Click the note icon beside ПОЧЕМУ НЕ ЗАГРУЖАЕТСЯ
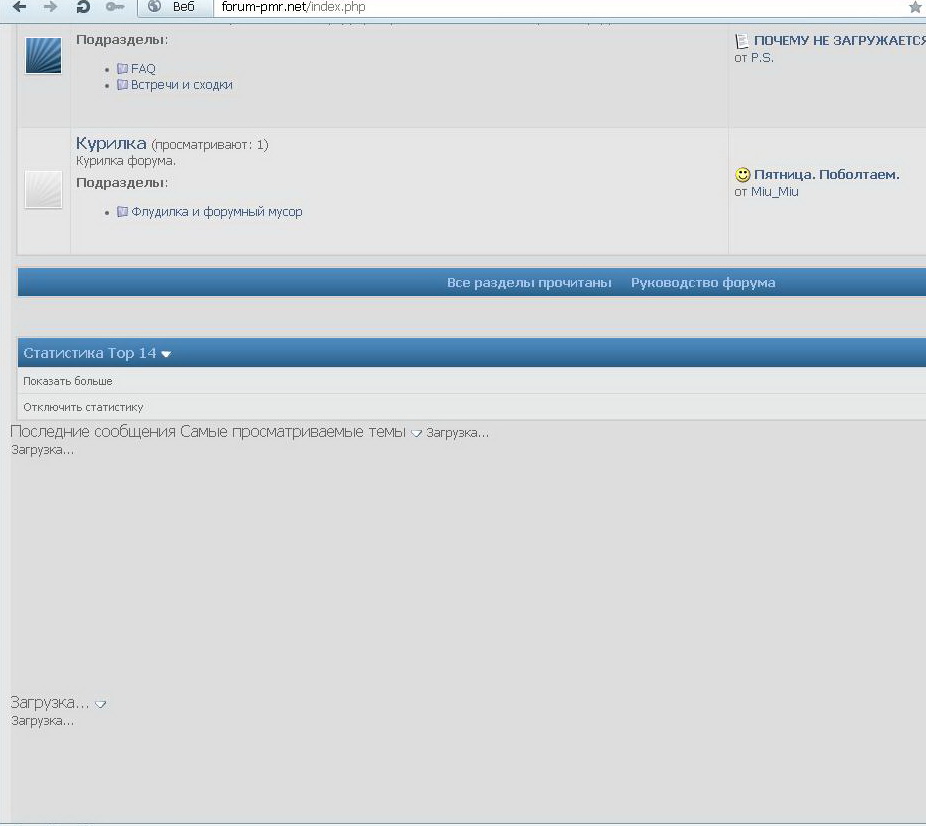The height and width of the screenshot is (826, 926). (741, 41)
